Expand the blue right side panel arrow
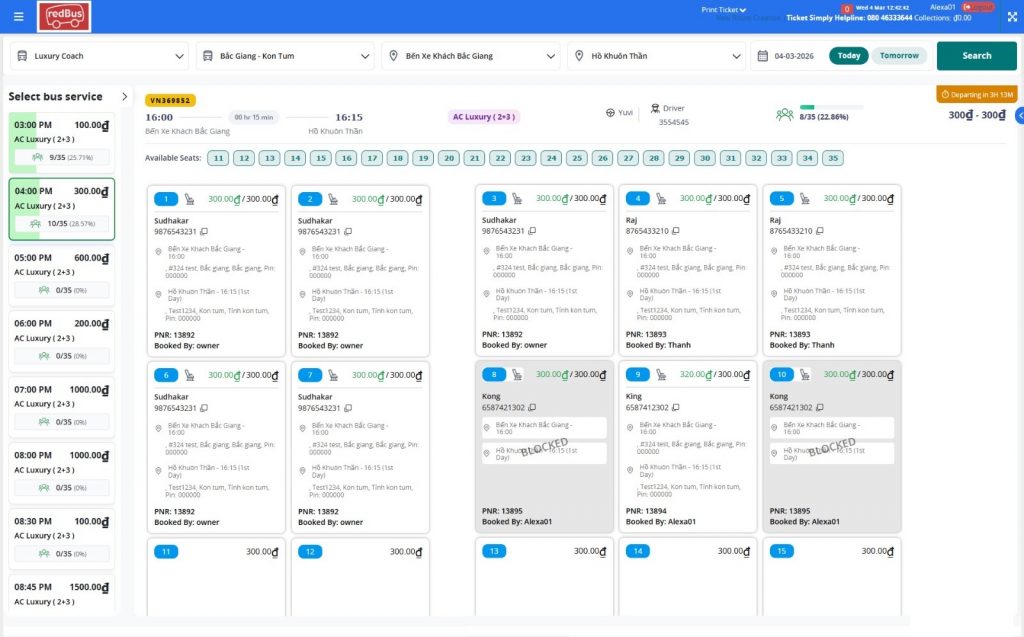 (x=1019, y=116)
